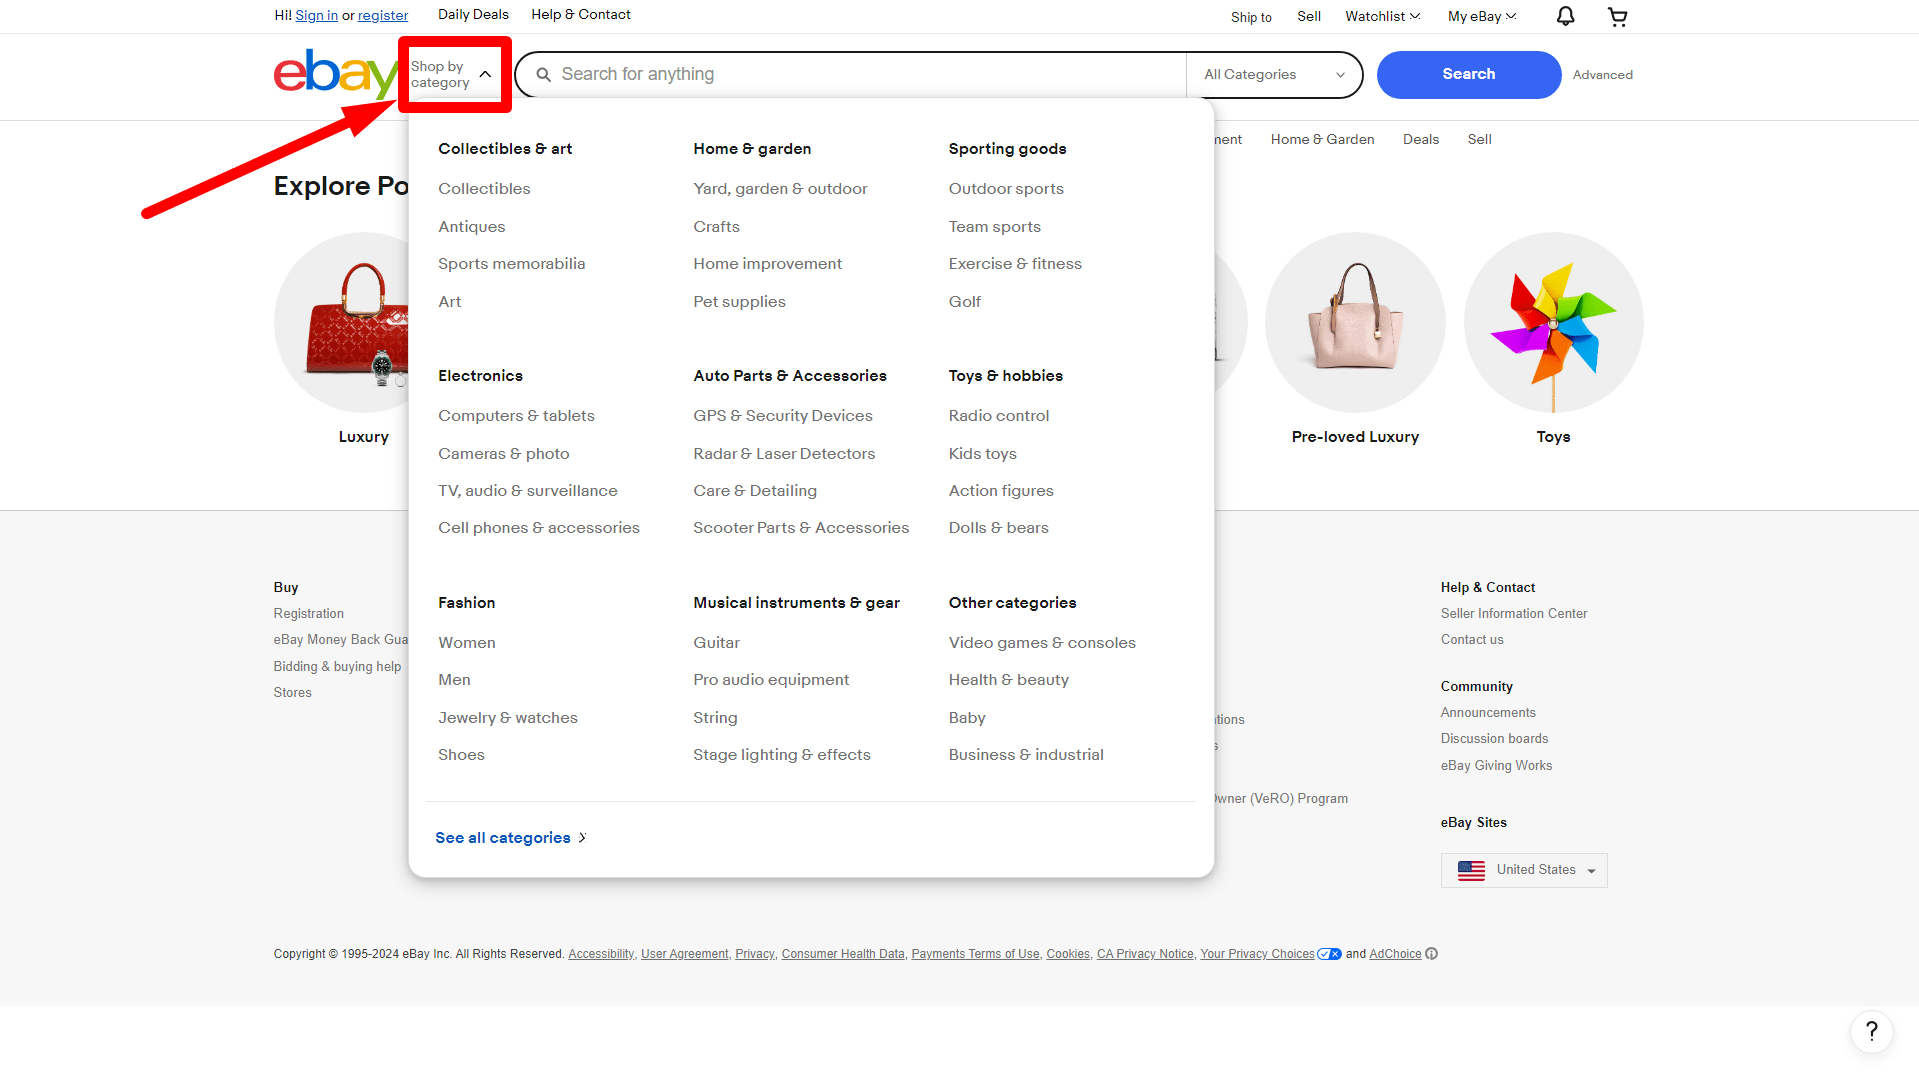Open Health & beauty category

1008,680
